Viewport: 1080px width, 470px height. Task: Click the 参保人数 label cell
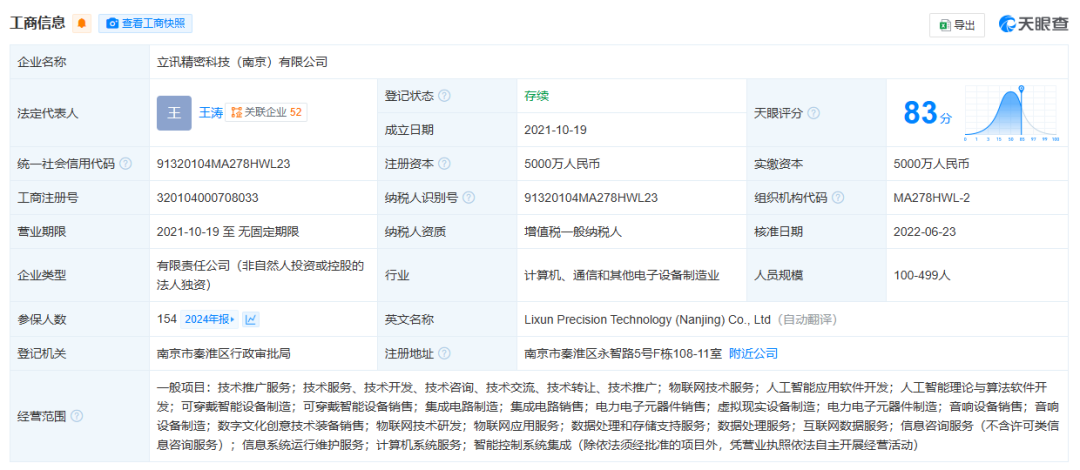point(80,319)
